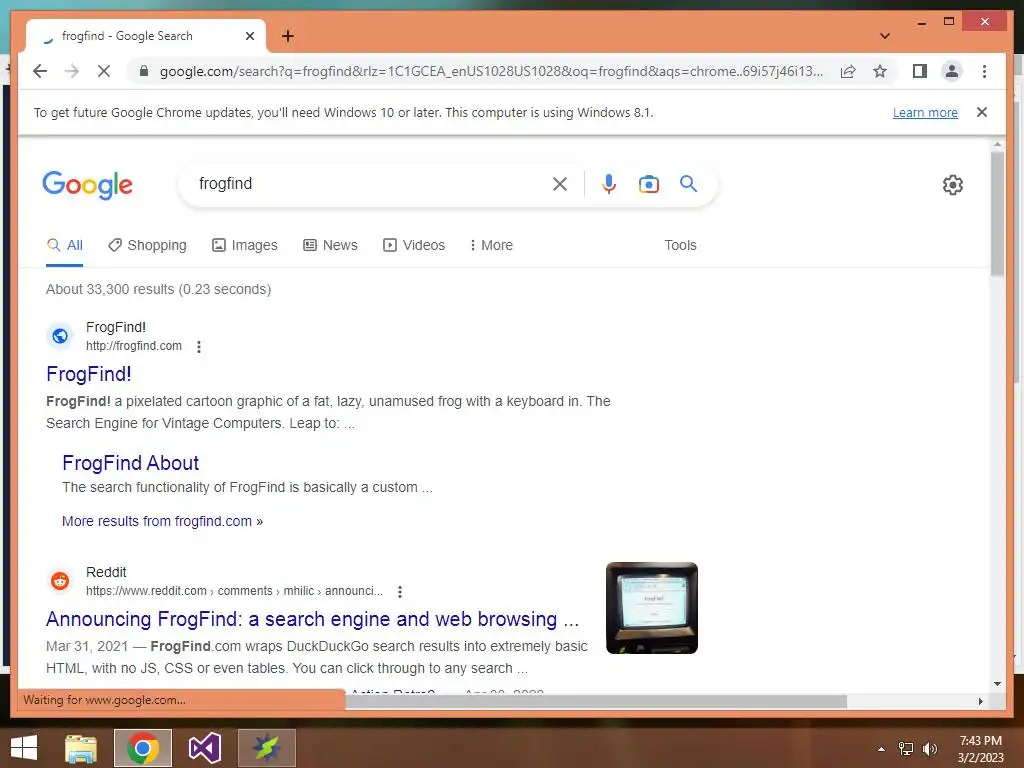Clear the search box text
Viewport: 1024px width, 768px height.
(560, 184)
